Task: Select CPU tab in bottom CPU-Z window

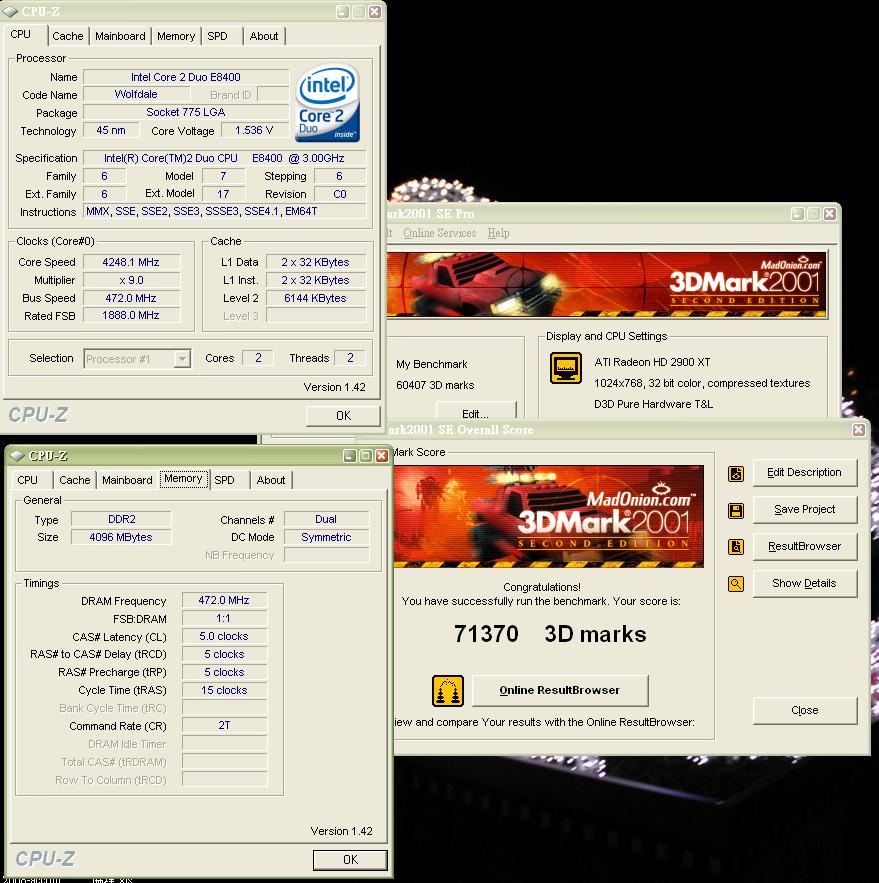Action: (28, 480)
